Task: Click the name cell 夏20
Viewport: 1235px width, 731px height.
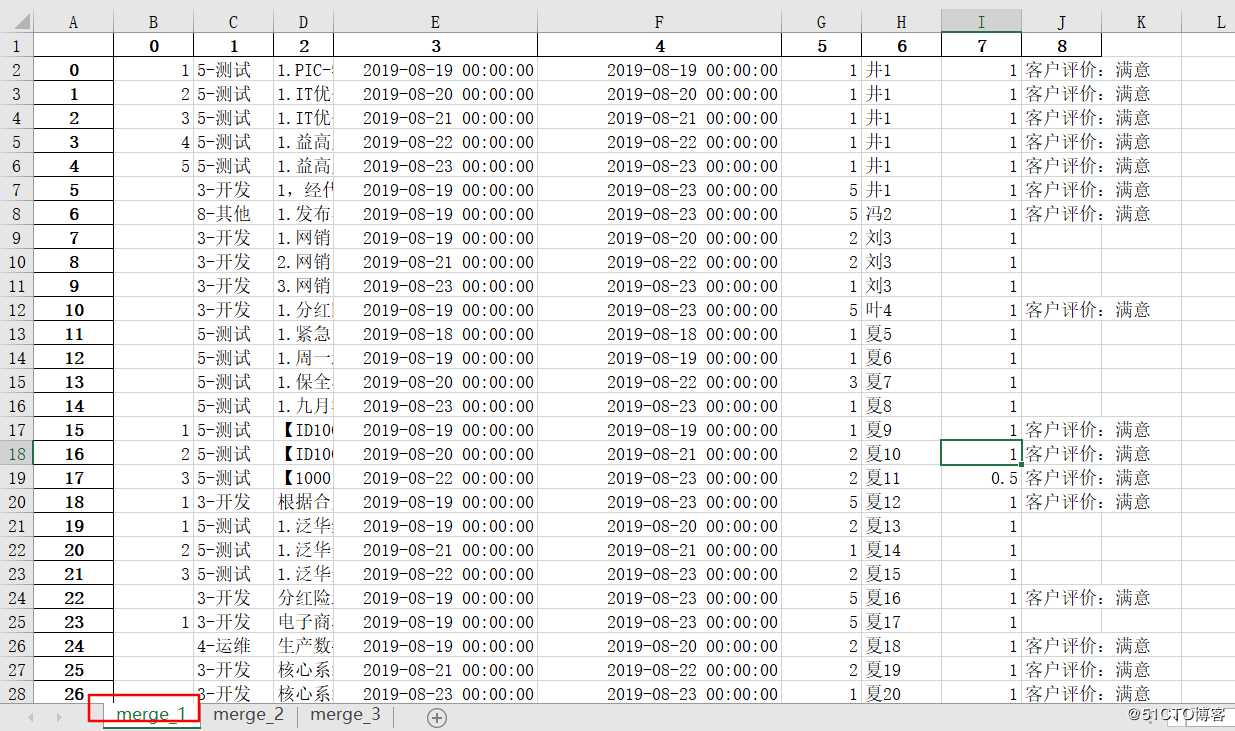Action: coord(902,693)
